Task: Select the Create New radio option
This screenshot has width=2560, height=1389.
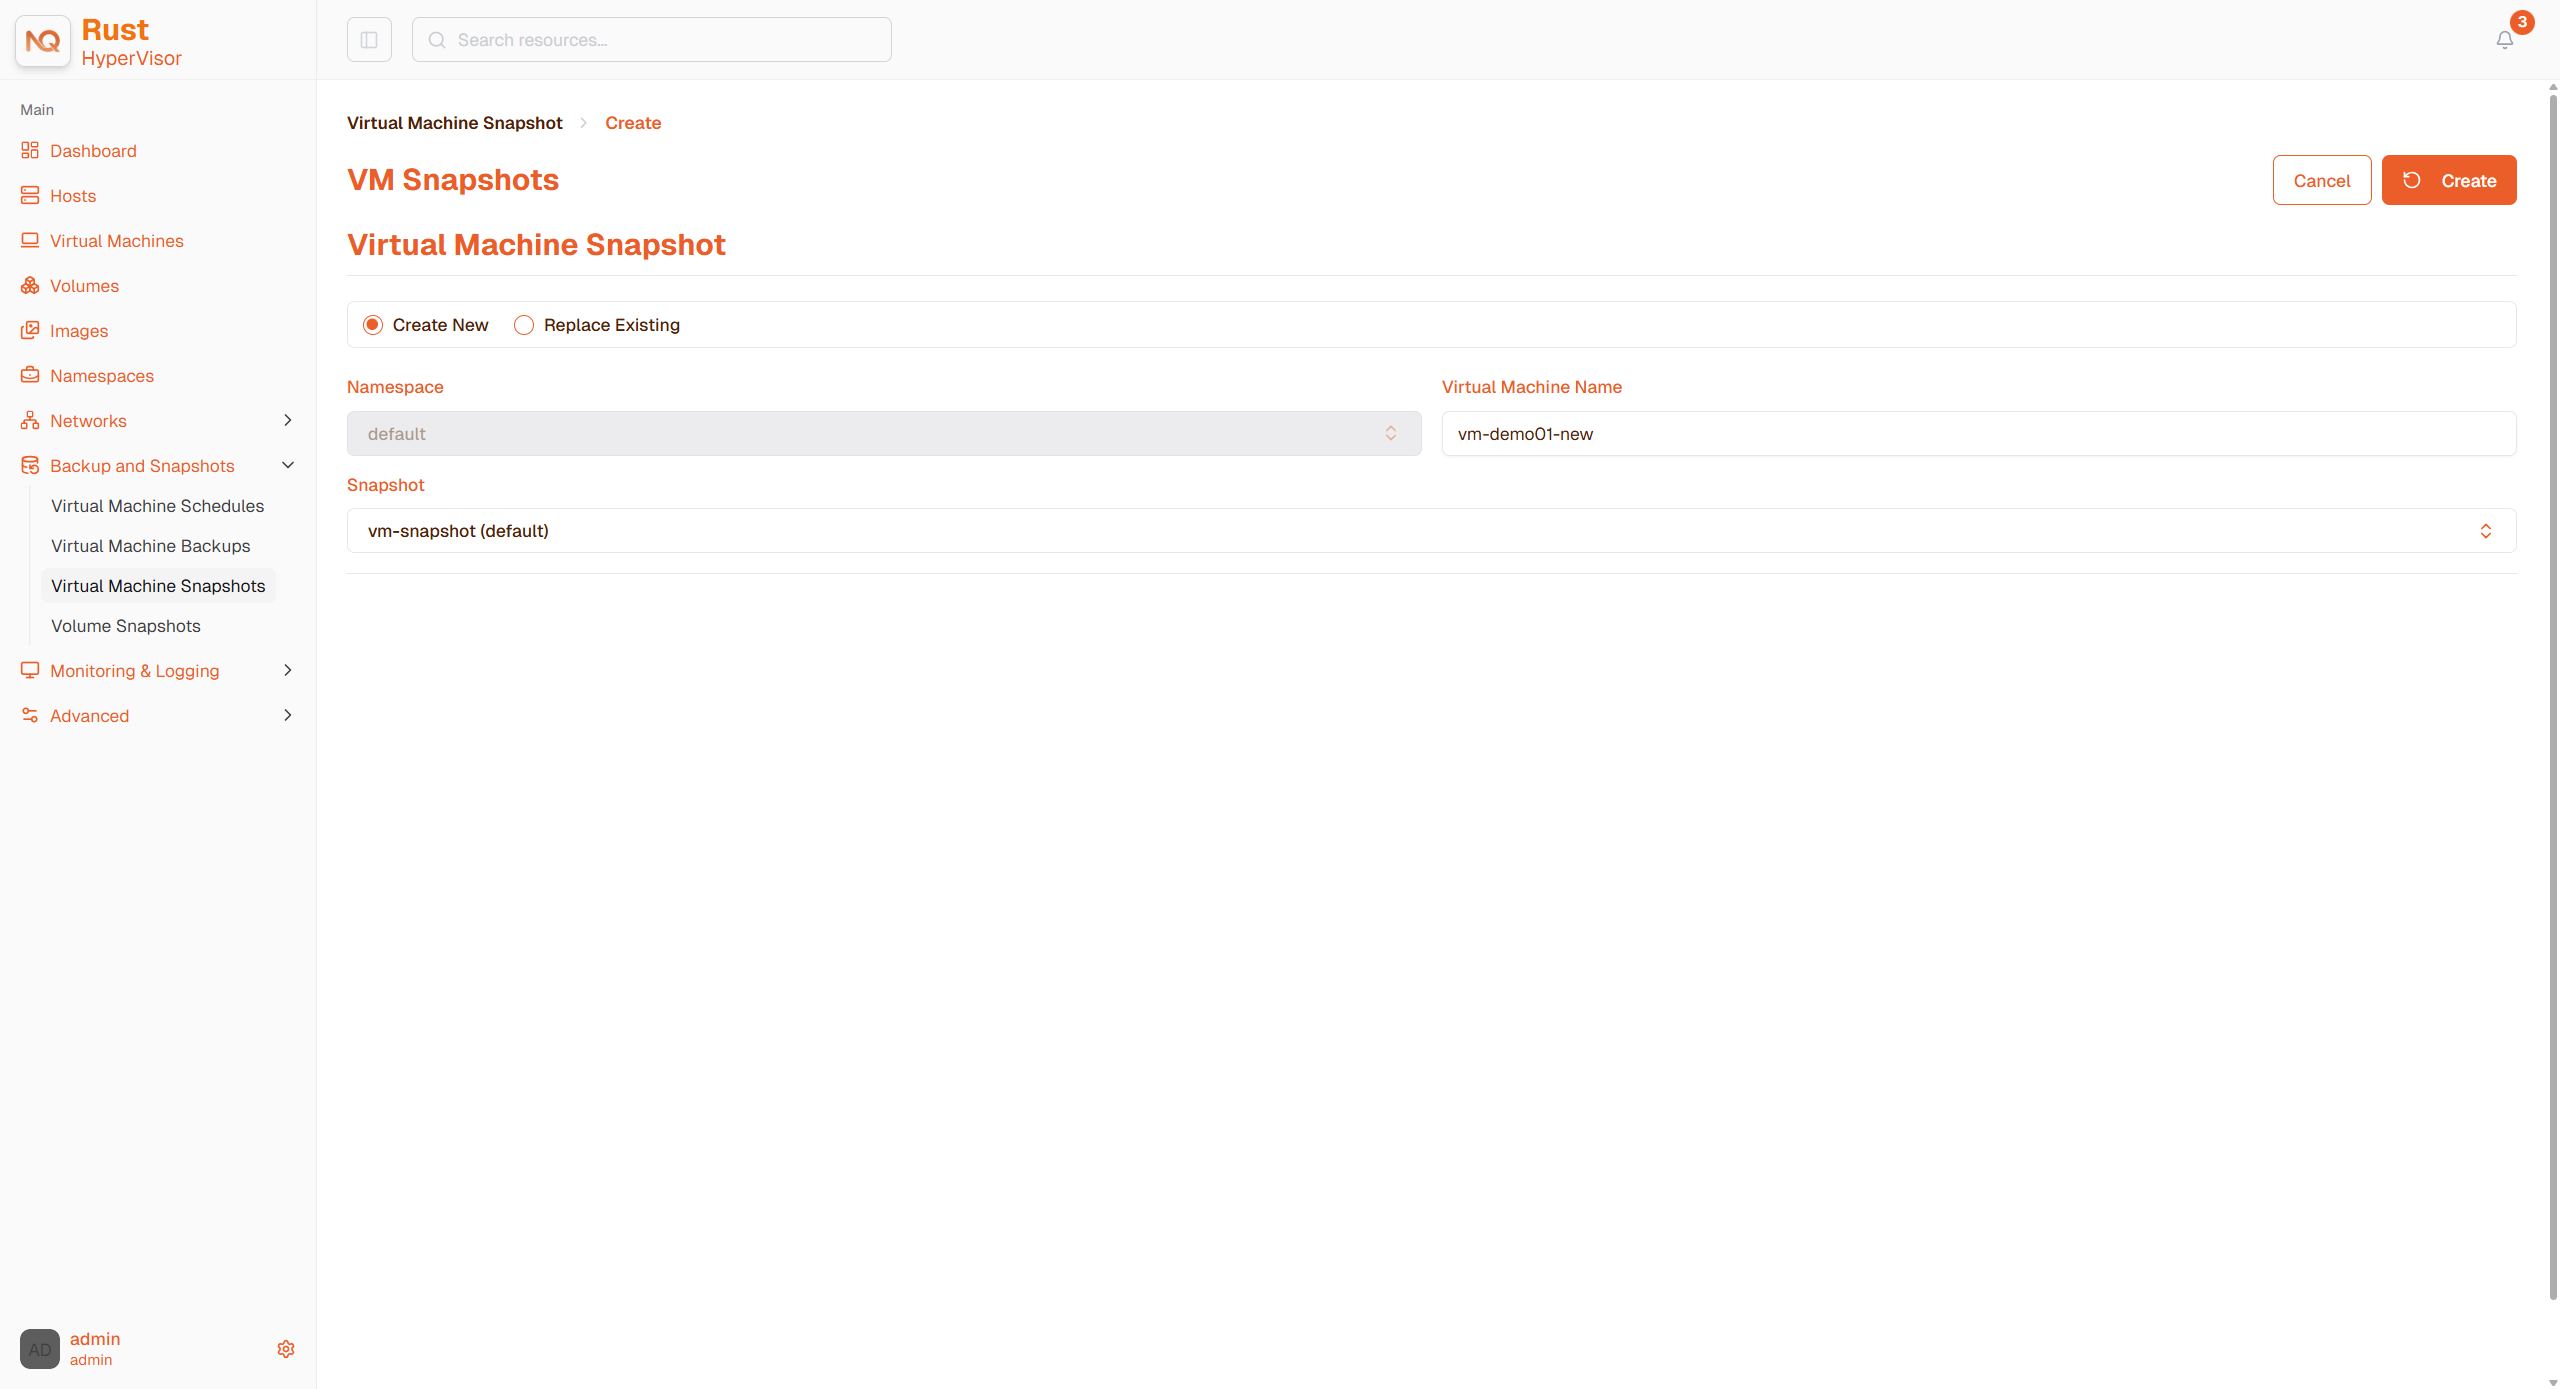Action: tap(373, 325)
